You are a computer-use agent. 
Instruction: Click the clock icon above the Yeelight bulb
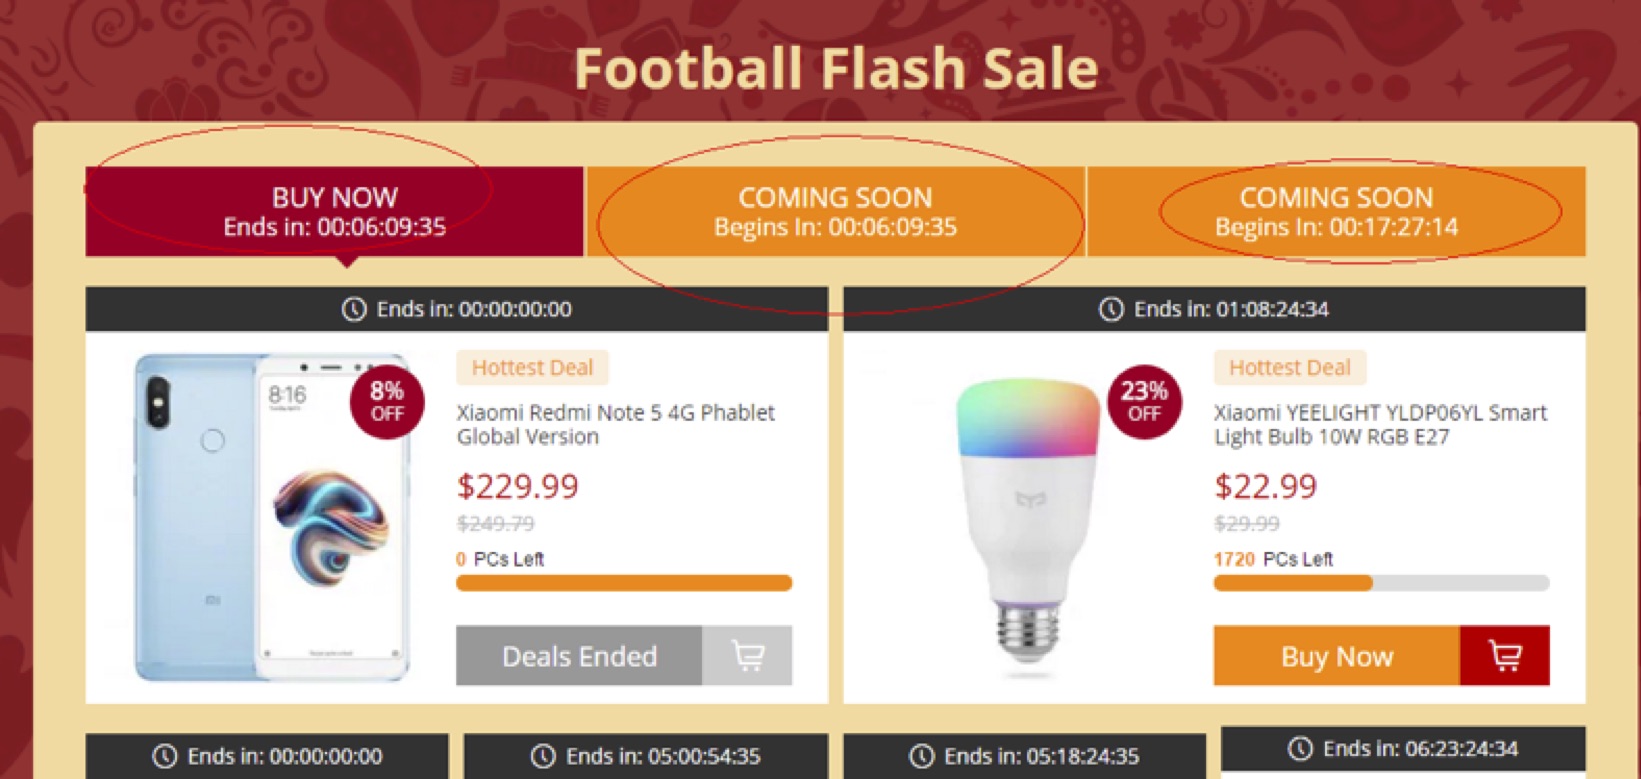click(x=1111, y=310)
